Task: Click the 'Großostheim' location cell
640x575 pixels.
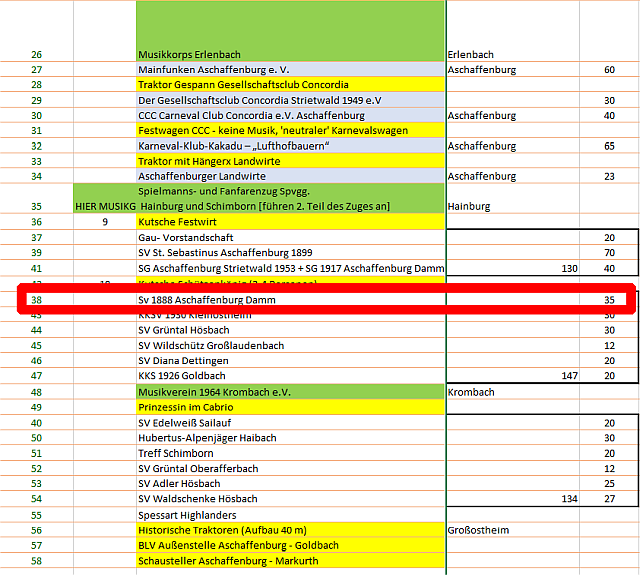Action: coord(513,530)
